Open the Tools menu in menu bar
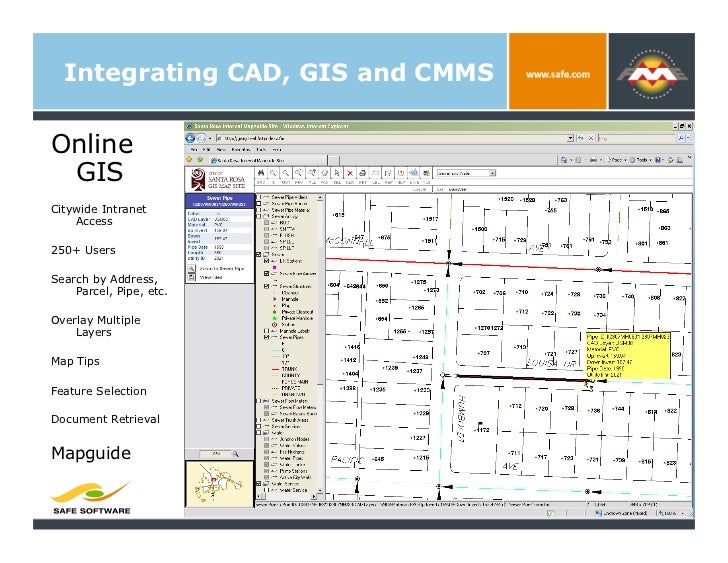The image size is (728, 563). click(x=261, y=149)
